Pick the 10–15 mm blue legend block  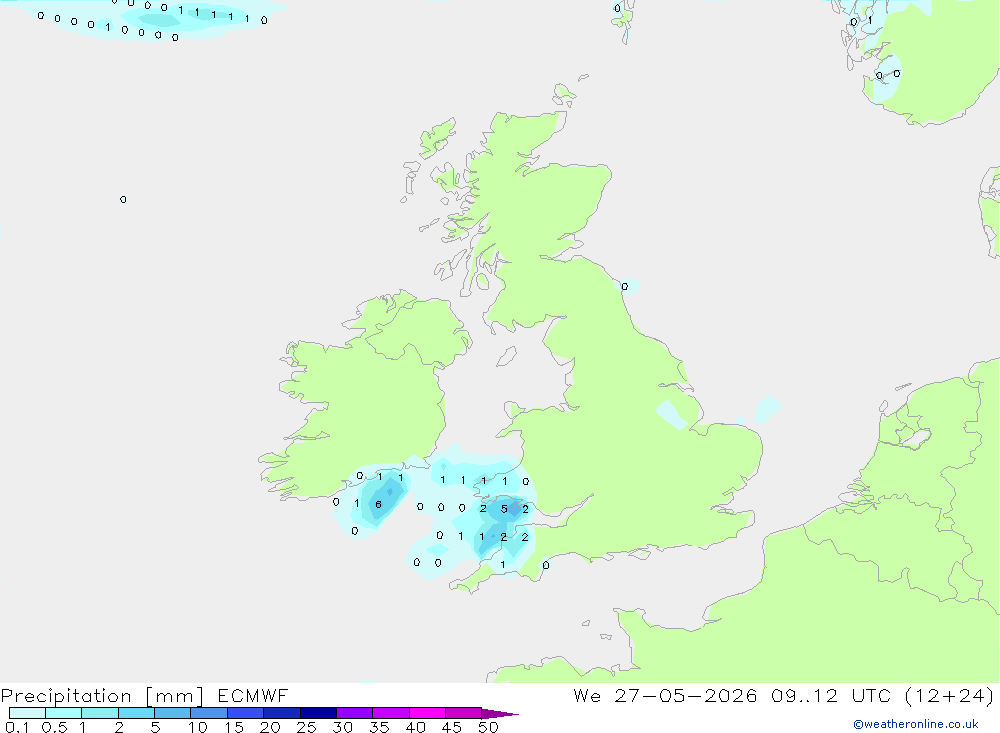(209, 713)
